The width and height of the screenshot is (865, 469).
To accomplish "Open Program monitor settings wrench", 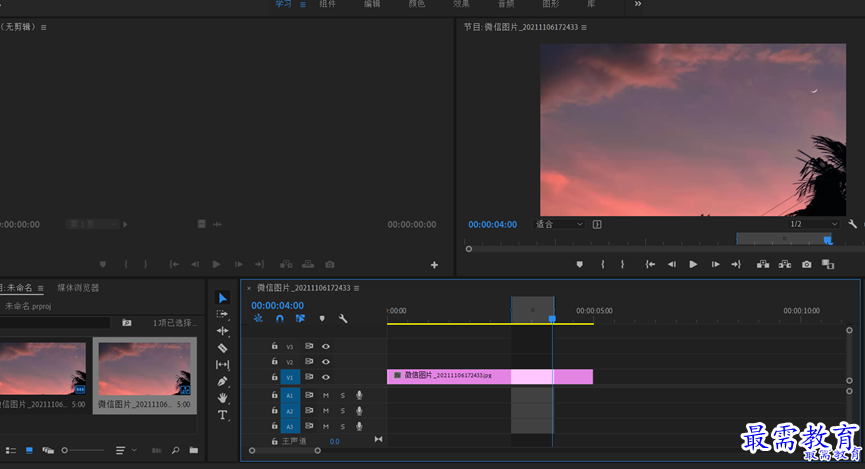I will [x=852, y=224].
